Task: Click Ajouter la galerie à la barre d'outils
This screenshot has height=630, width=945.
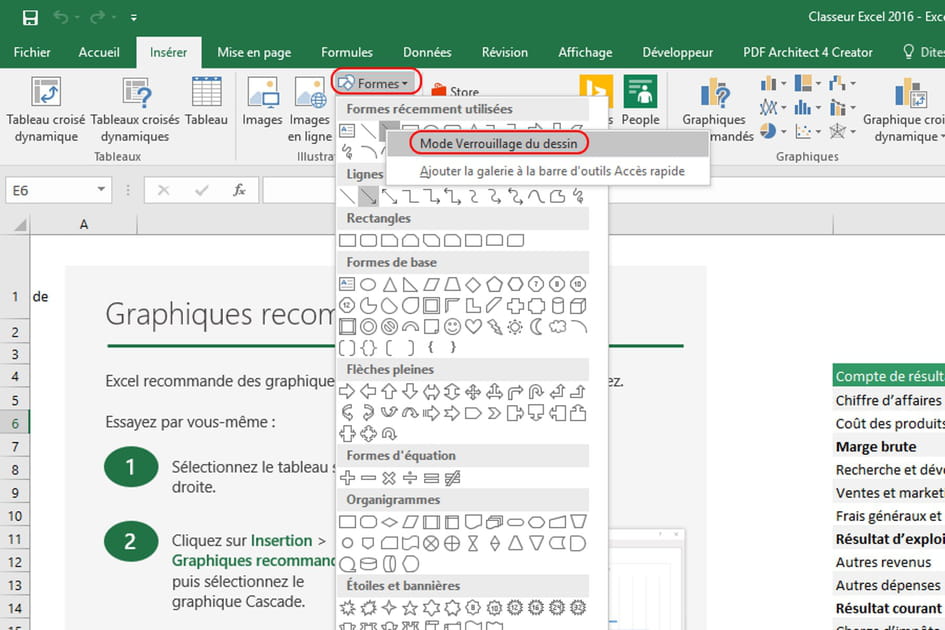Action: (552, 171)
